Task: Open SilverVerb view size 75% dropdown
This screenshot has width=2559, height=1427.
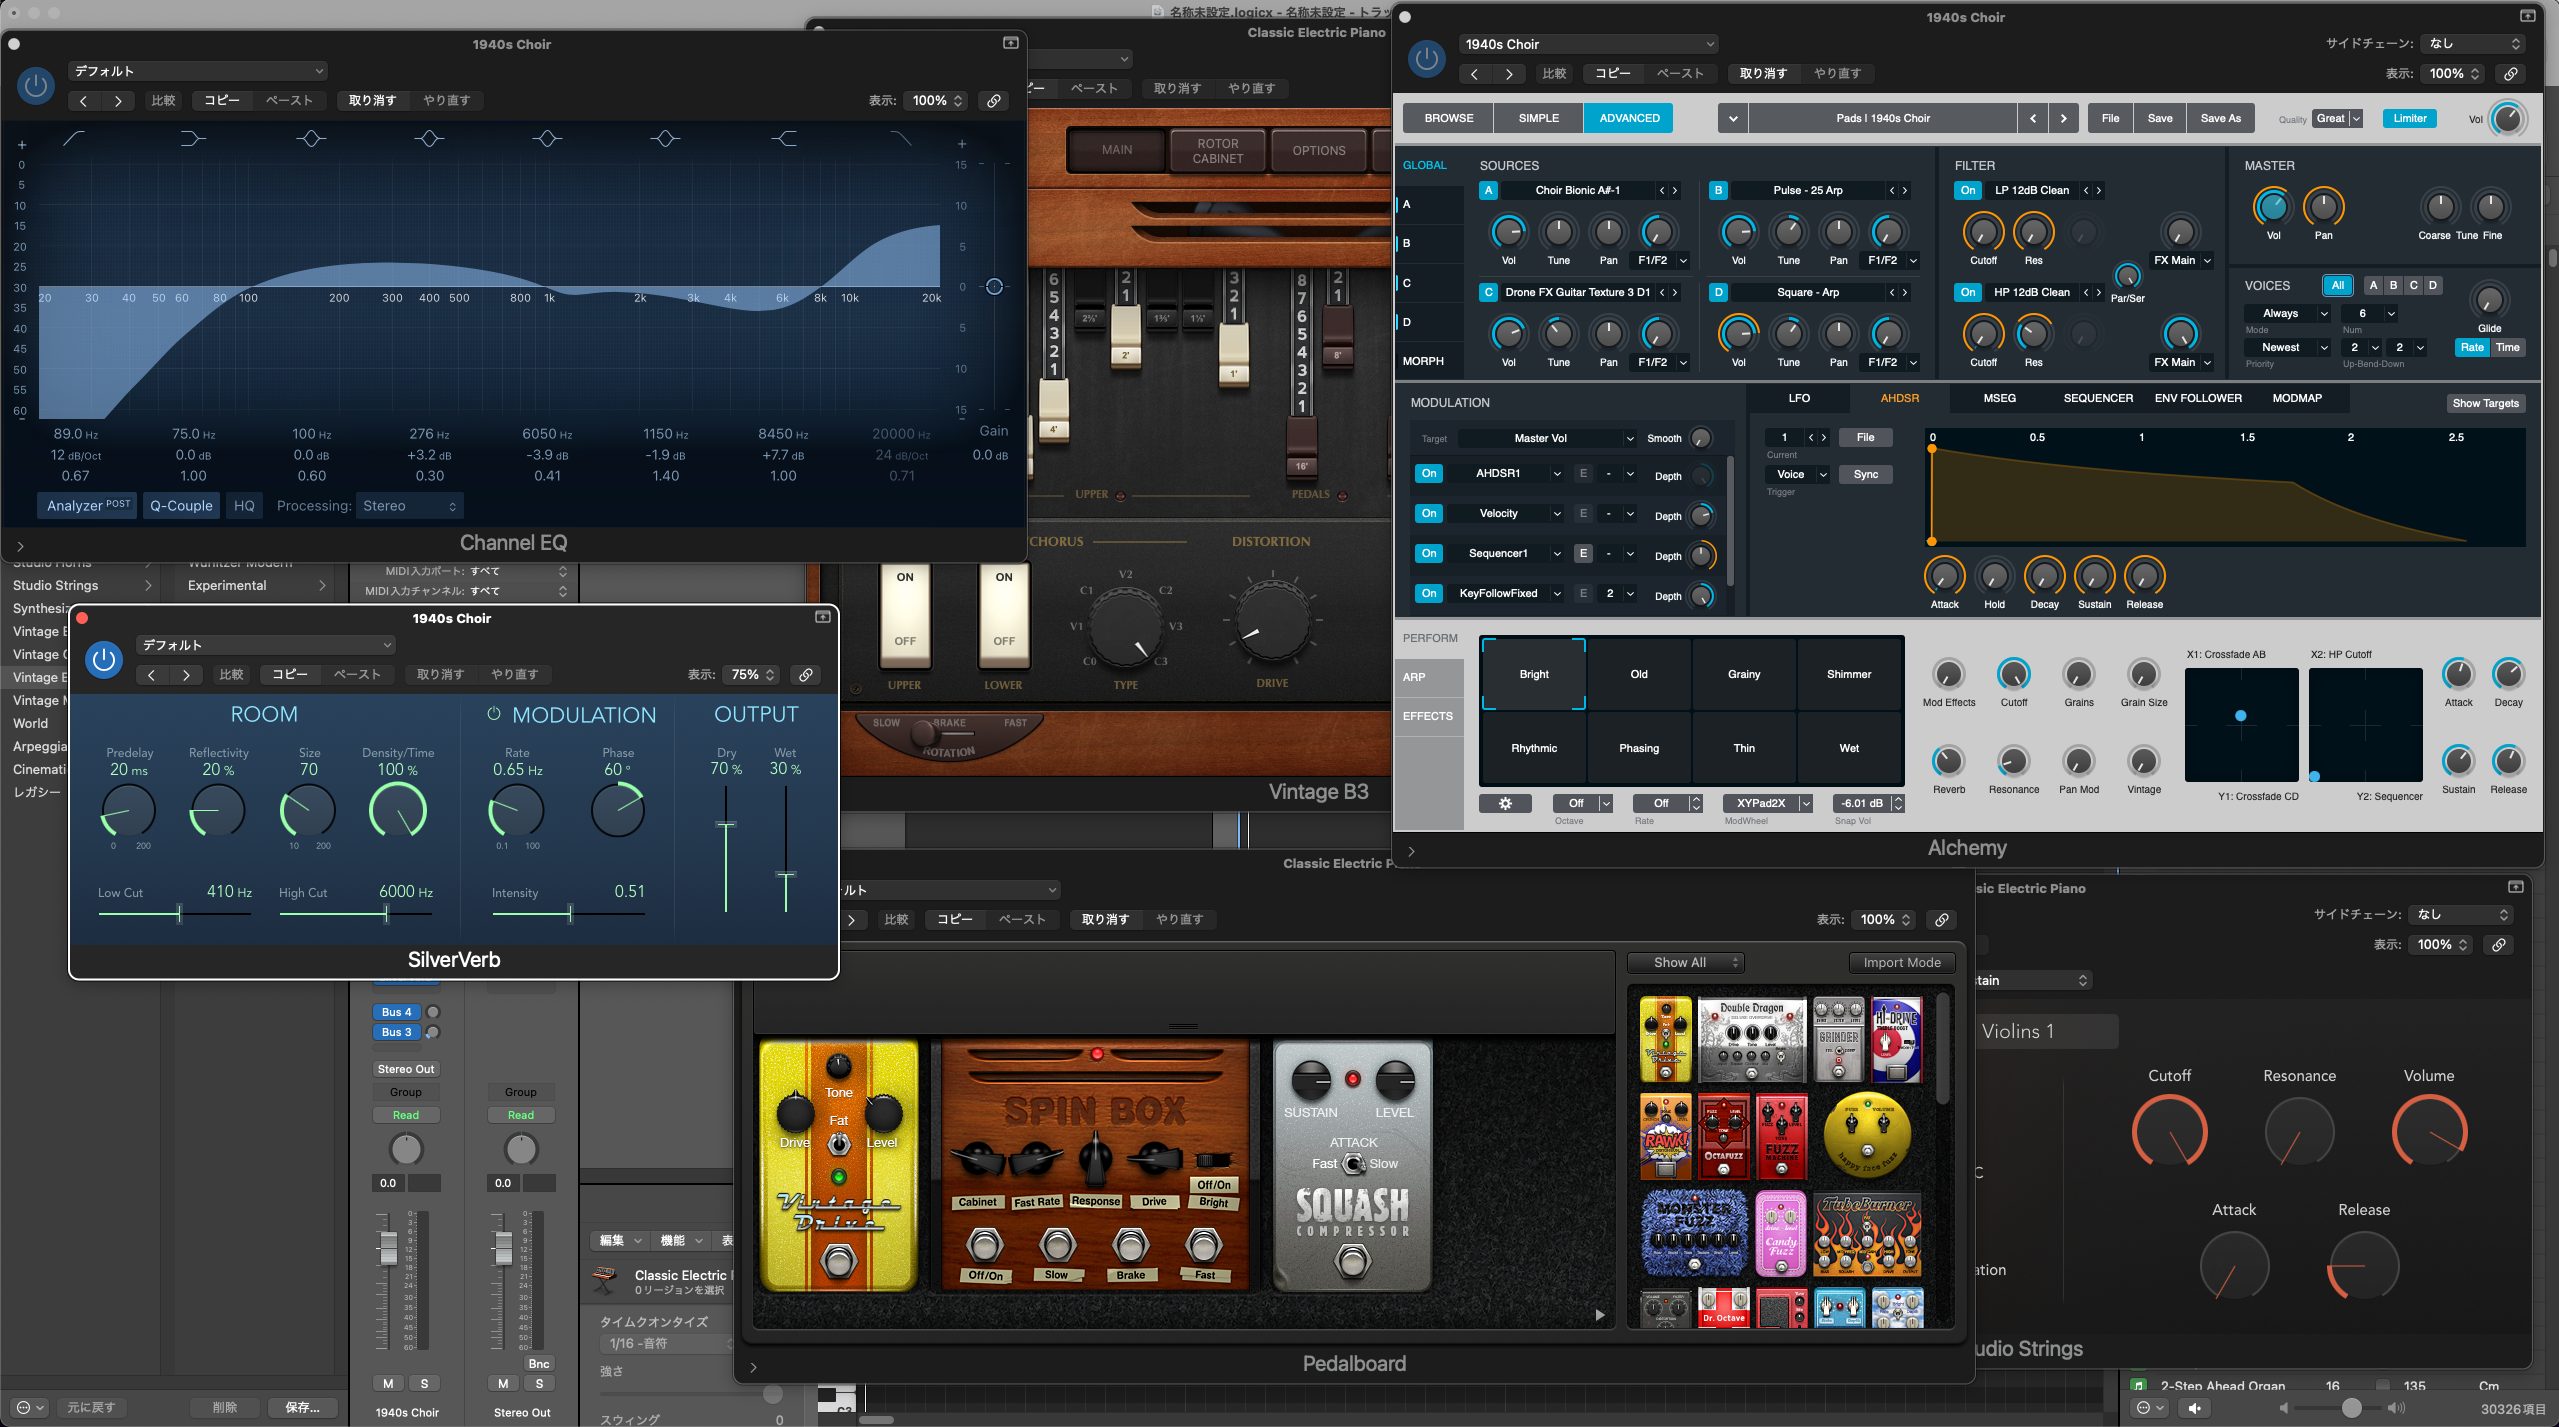Action: click(x=752, y=675)
